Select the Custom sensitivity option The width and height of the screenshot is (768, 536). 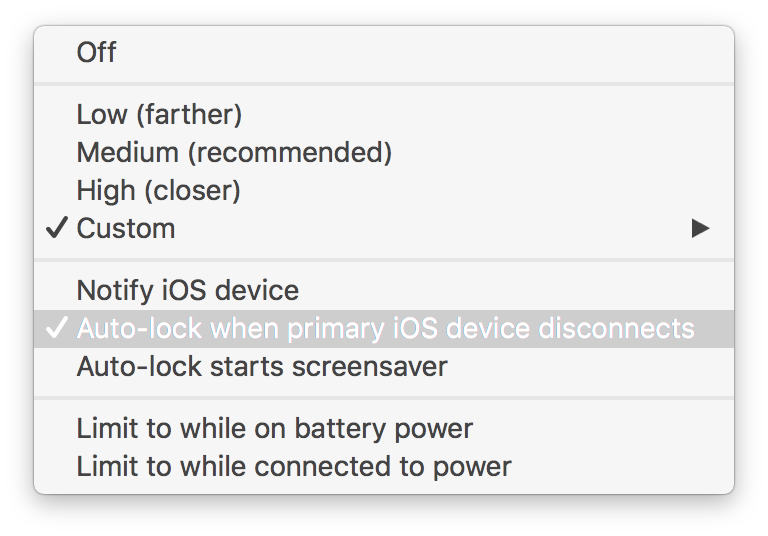(x=126, y=228)
